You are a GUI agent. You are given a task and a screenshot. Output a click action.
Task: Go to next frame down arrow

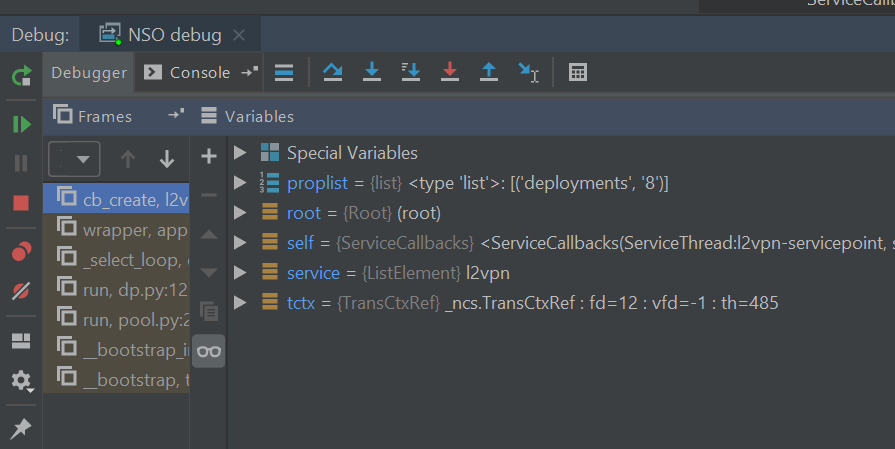(167, 159)
